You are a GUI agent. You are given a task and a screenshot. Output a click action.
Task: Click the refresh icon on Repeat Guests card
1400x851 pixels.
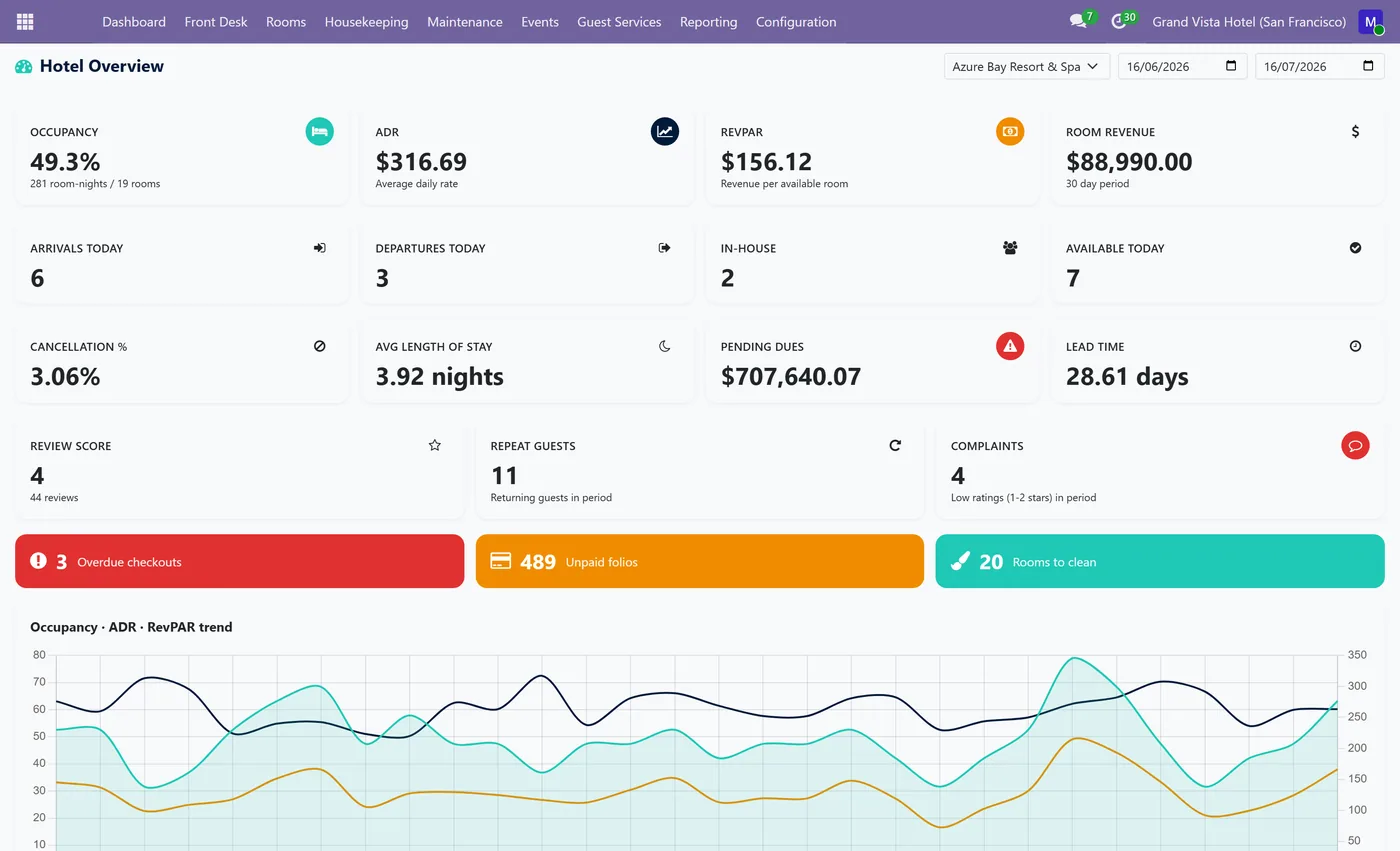pos(895,445)
